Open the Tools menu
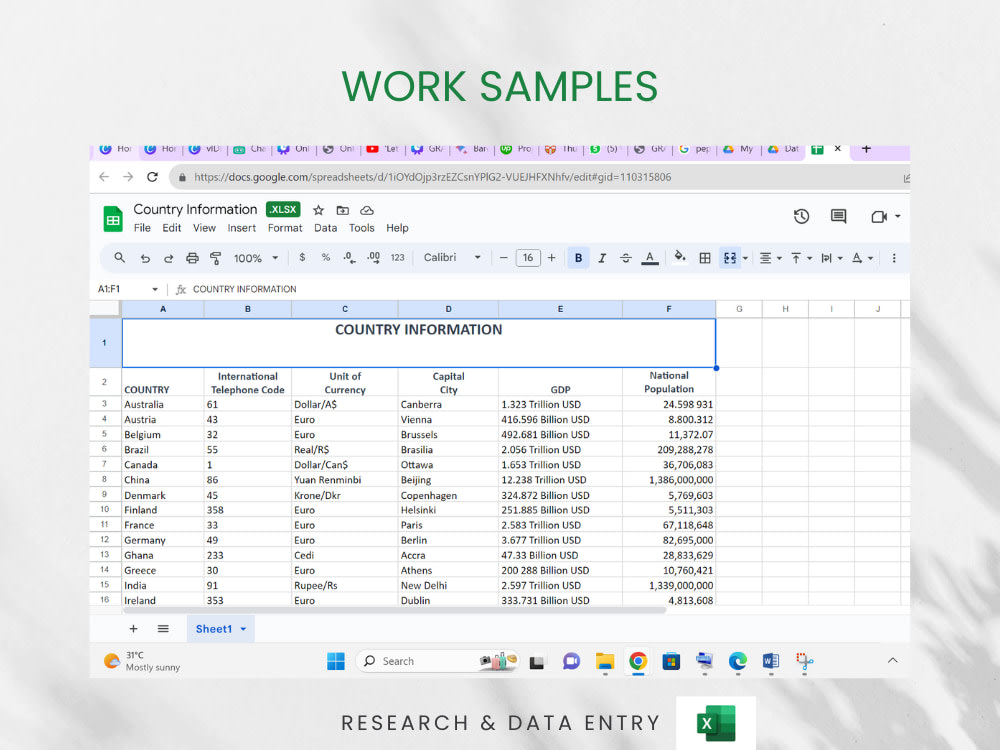The height and width of the screenshot is (750, 1000). (362, 228)
